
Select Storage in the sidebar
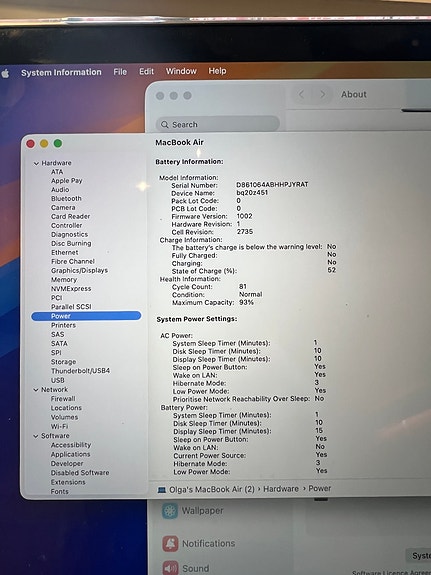(x=63, y=362)
